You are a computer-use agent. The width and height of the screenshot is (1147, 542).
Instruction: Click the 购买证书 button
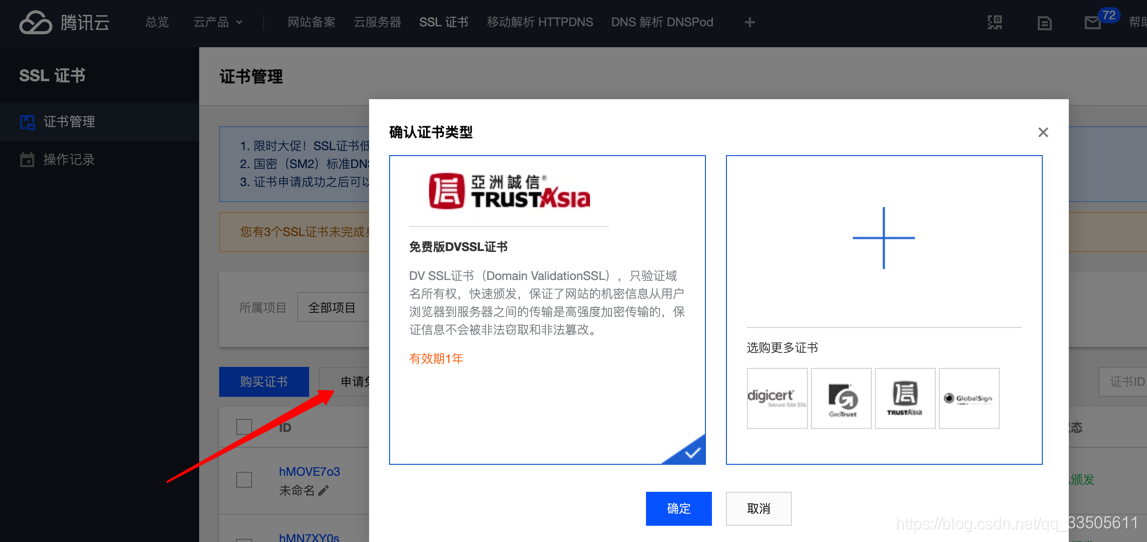coord(263,382)
